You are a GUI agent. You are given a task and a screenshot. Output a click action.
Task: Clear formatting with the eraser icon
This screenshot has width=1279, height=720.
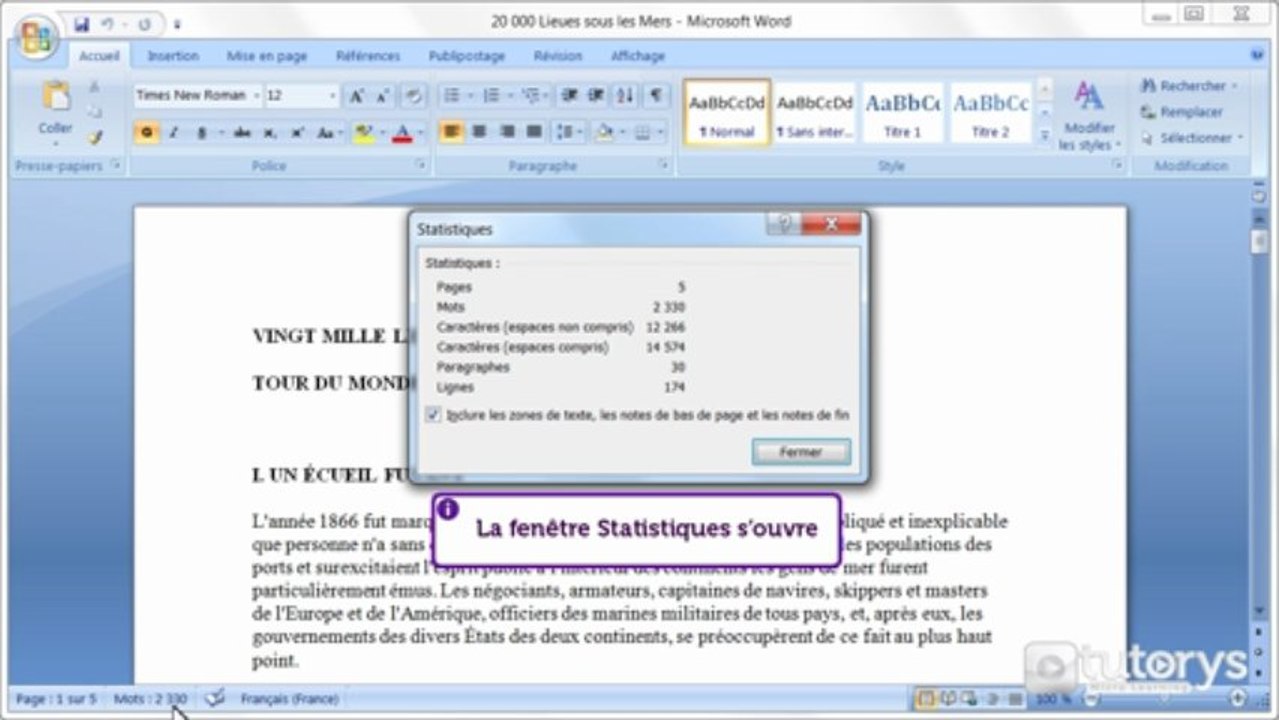(x=413, y=96)
